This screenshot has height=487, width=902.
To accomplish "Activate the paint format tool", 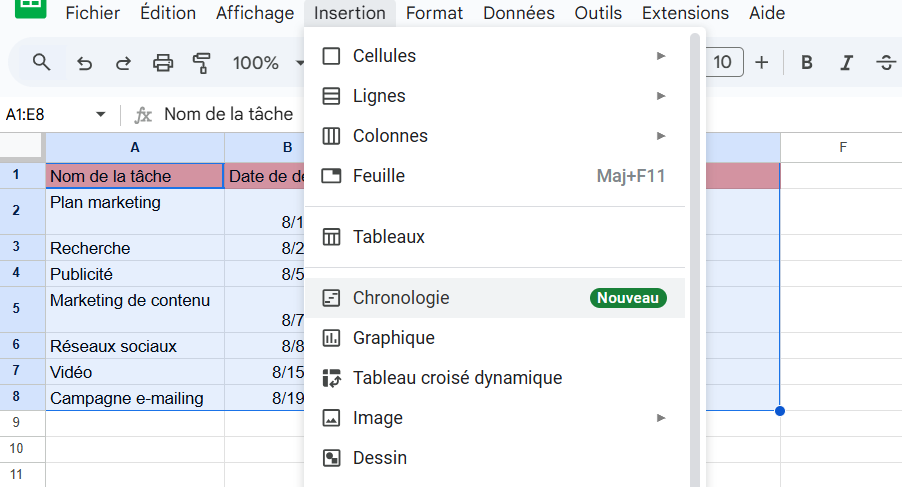I will pos(201,63).
